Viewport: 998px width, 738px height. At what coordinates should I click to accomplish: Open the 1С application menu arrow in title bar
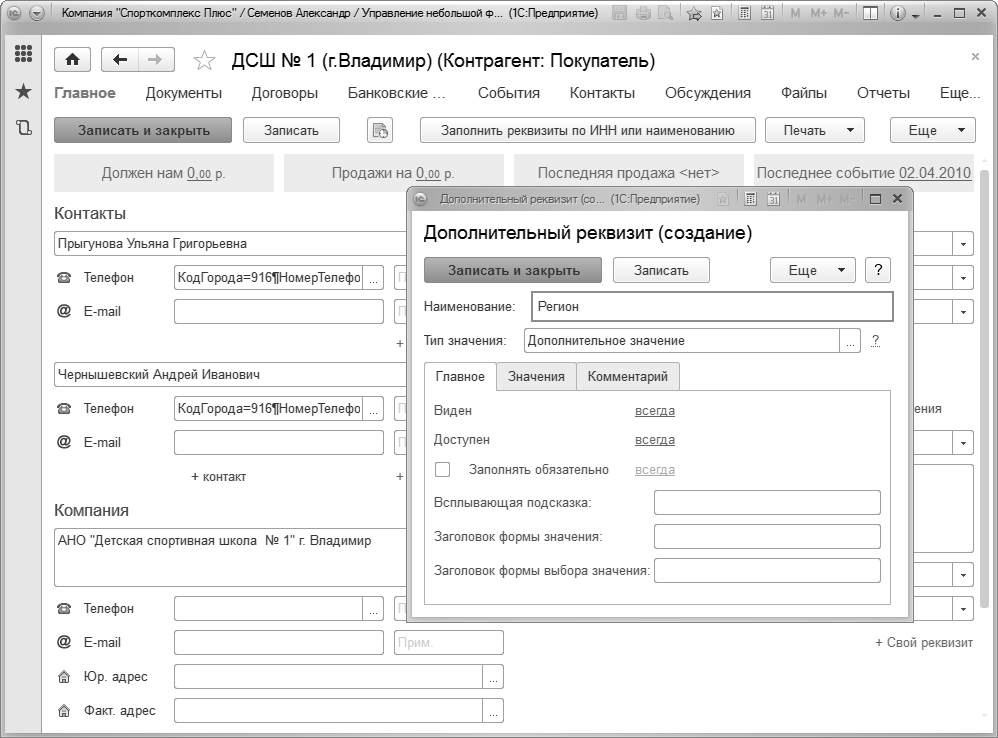[37, 13]
